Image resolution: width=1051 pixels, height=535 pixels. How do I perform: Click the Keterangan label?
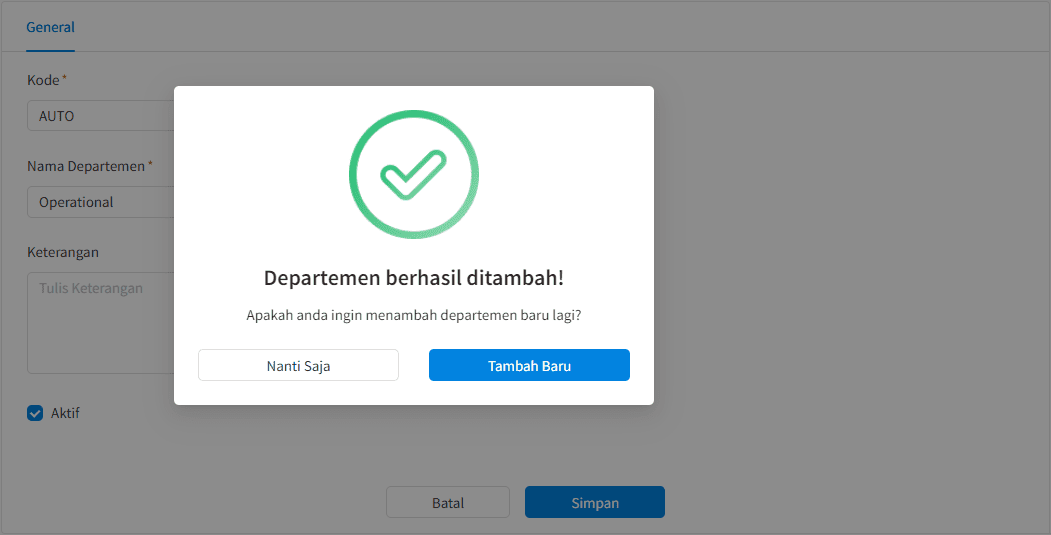coord(63,252)
